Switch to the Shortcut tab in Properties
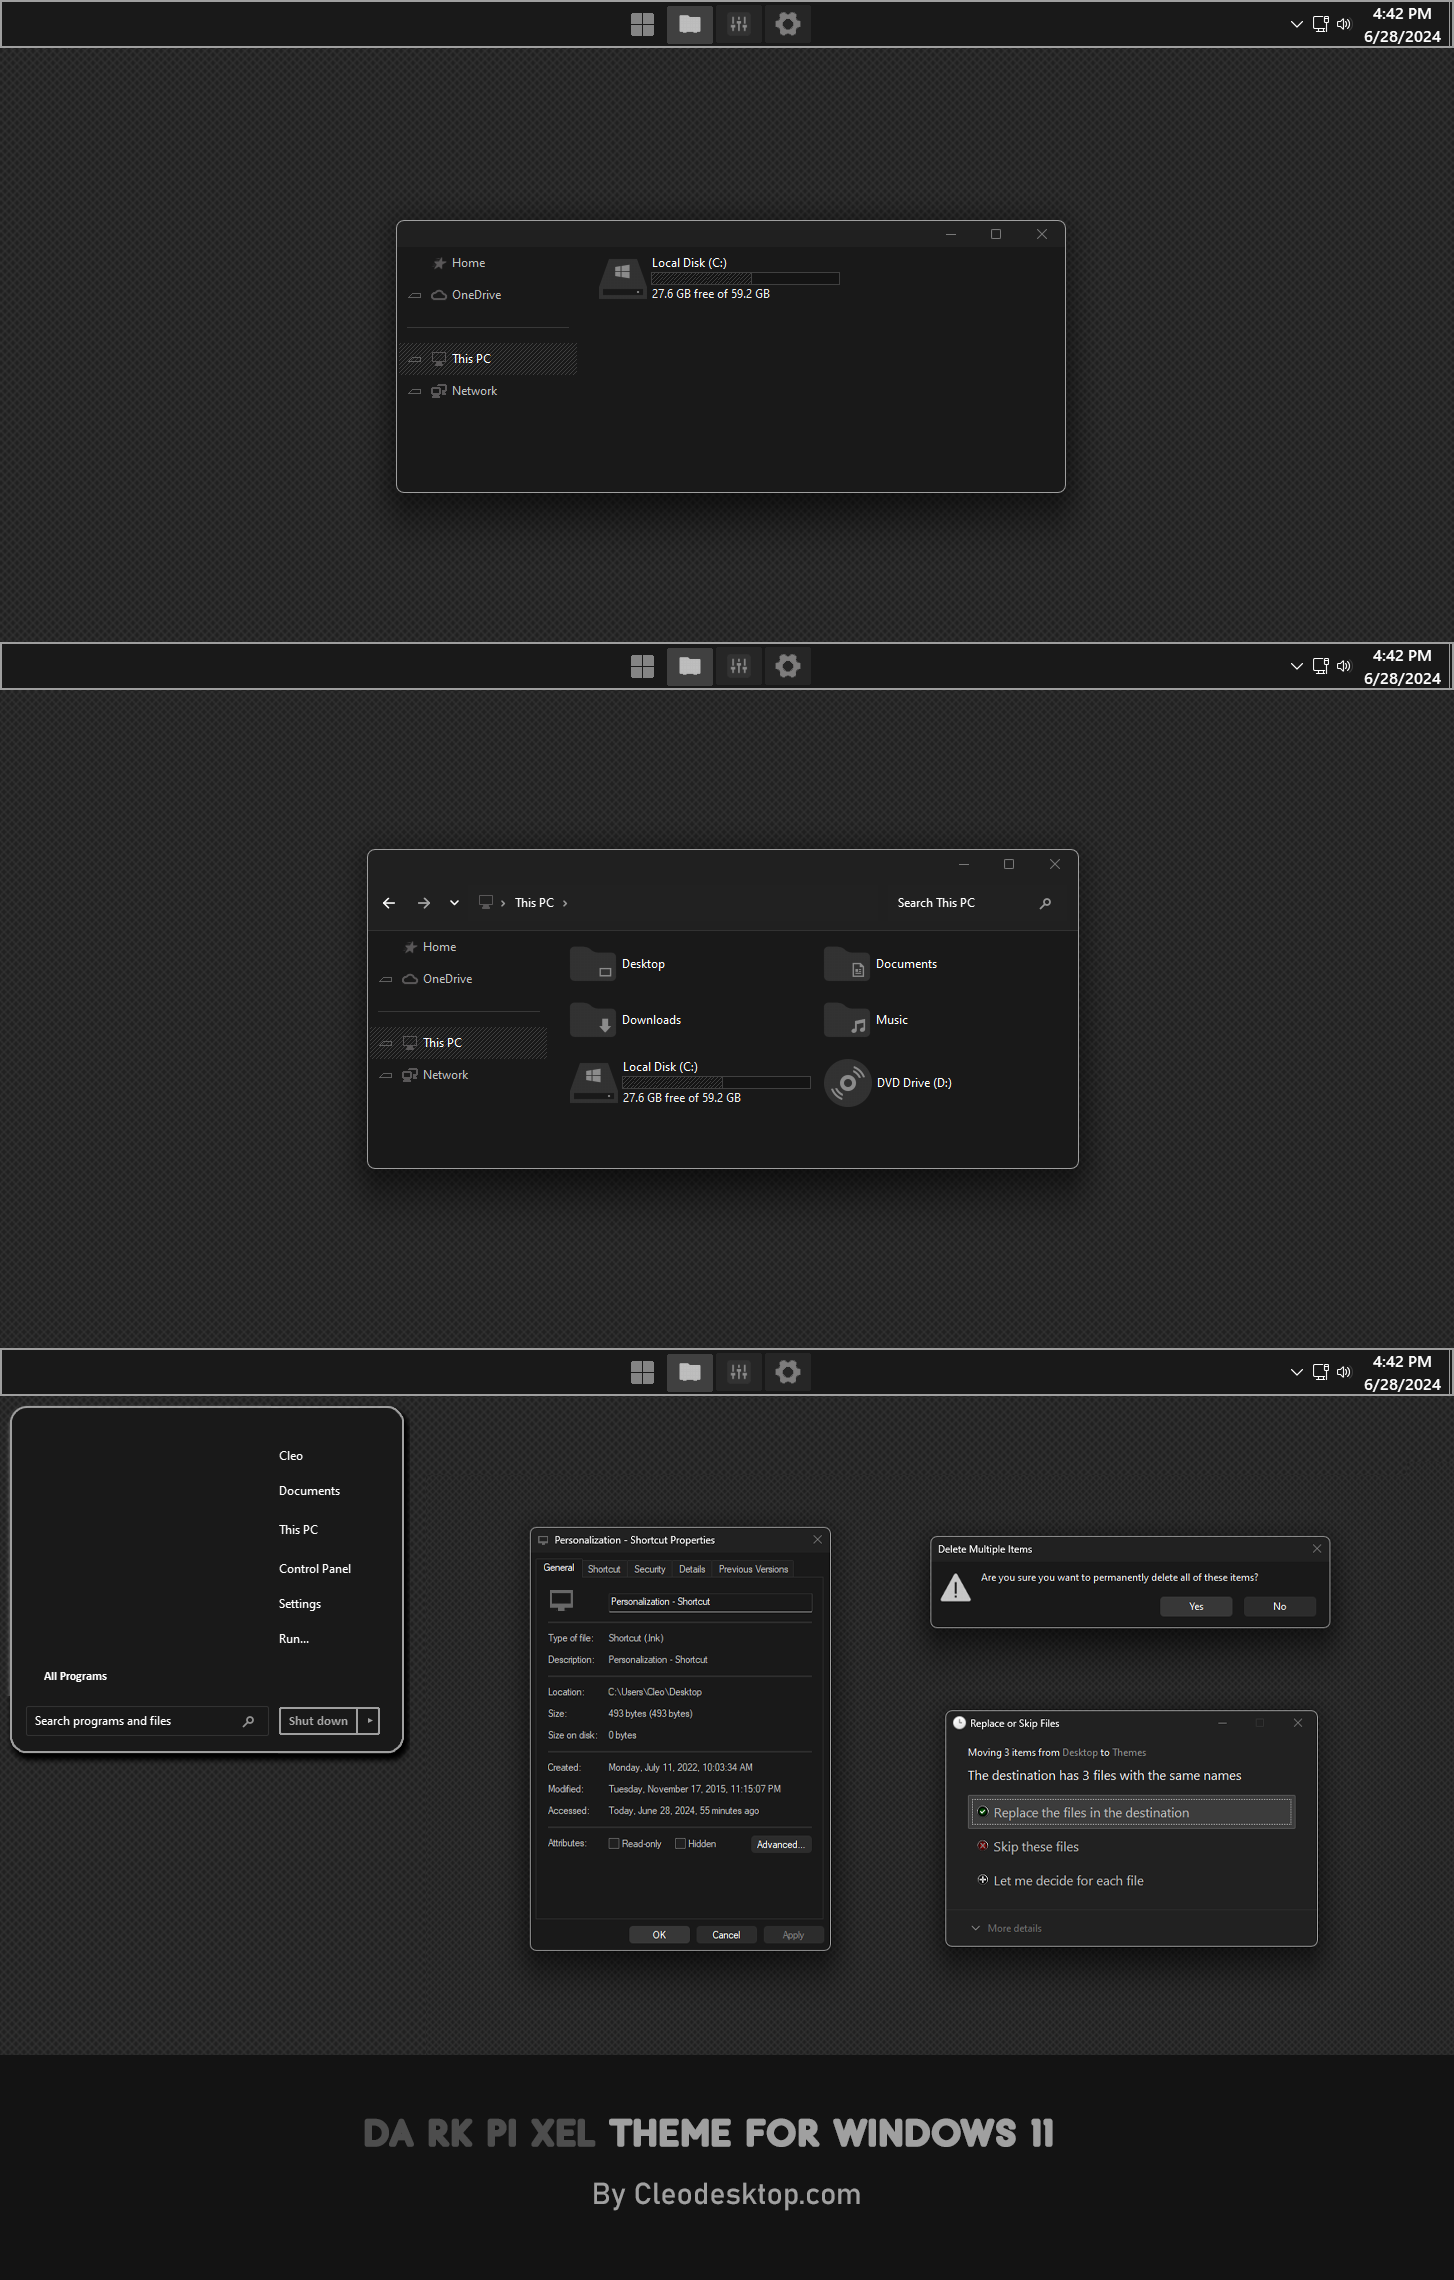This screenshot has height=2280, width=1454. (x=604, y=1569)
